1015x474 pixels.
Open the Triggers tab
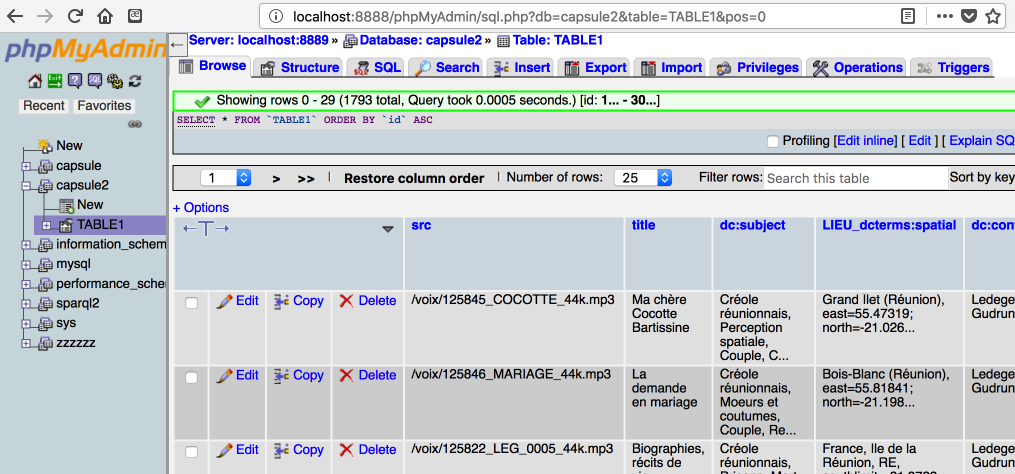tap(953, 67)
